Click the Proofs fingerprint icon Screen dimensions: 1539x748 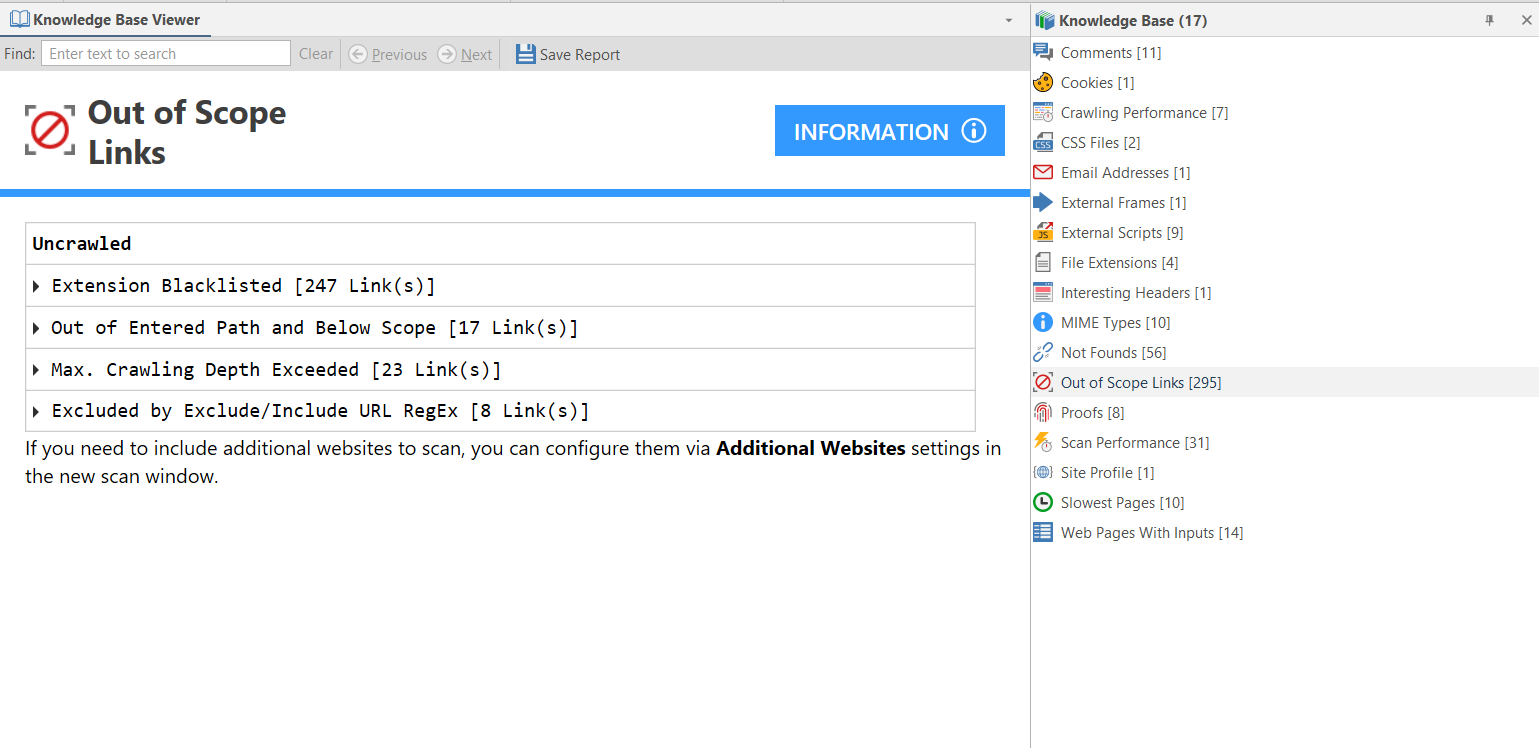click(x=1042, y=412)
